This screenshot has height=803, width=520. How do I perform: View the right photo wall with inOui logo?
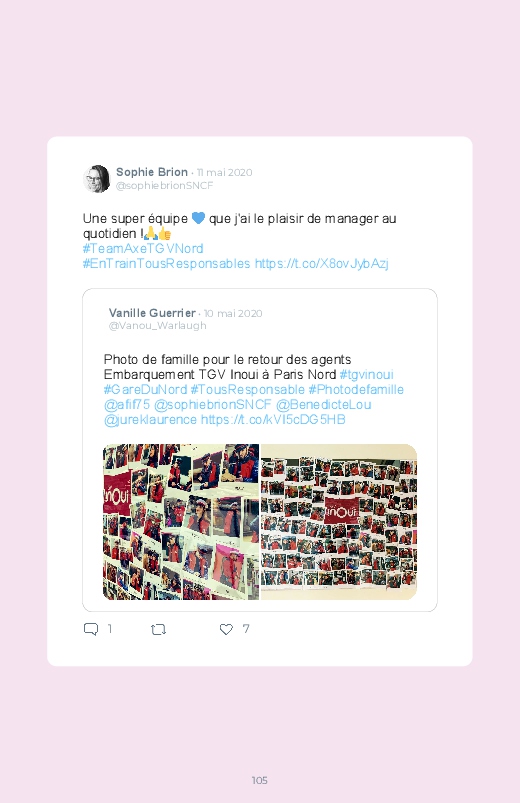pos(339,521)
